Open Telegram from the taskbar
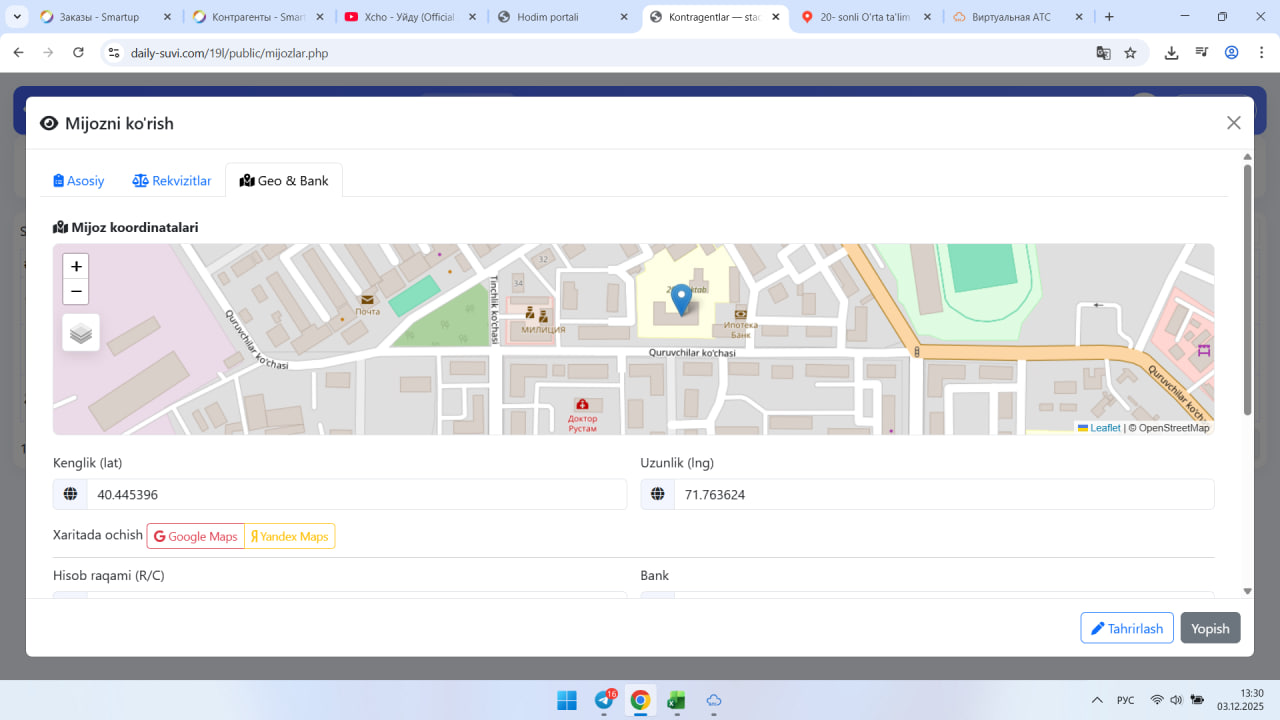Viewport: 1280px width, 720px height. click(605, 700)
